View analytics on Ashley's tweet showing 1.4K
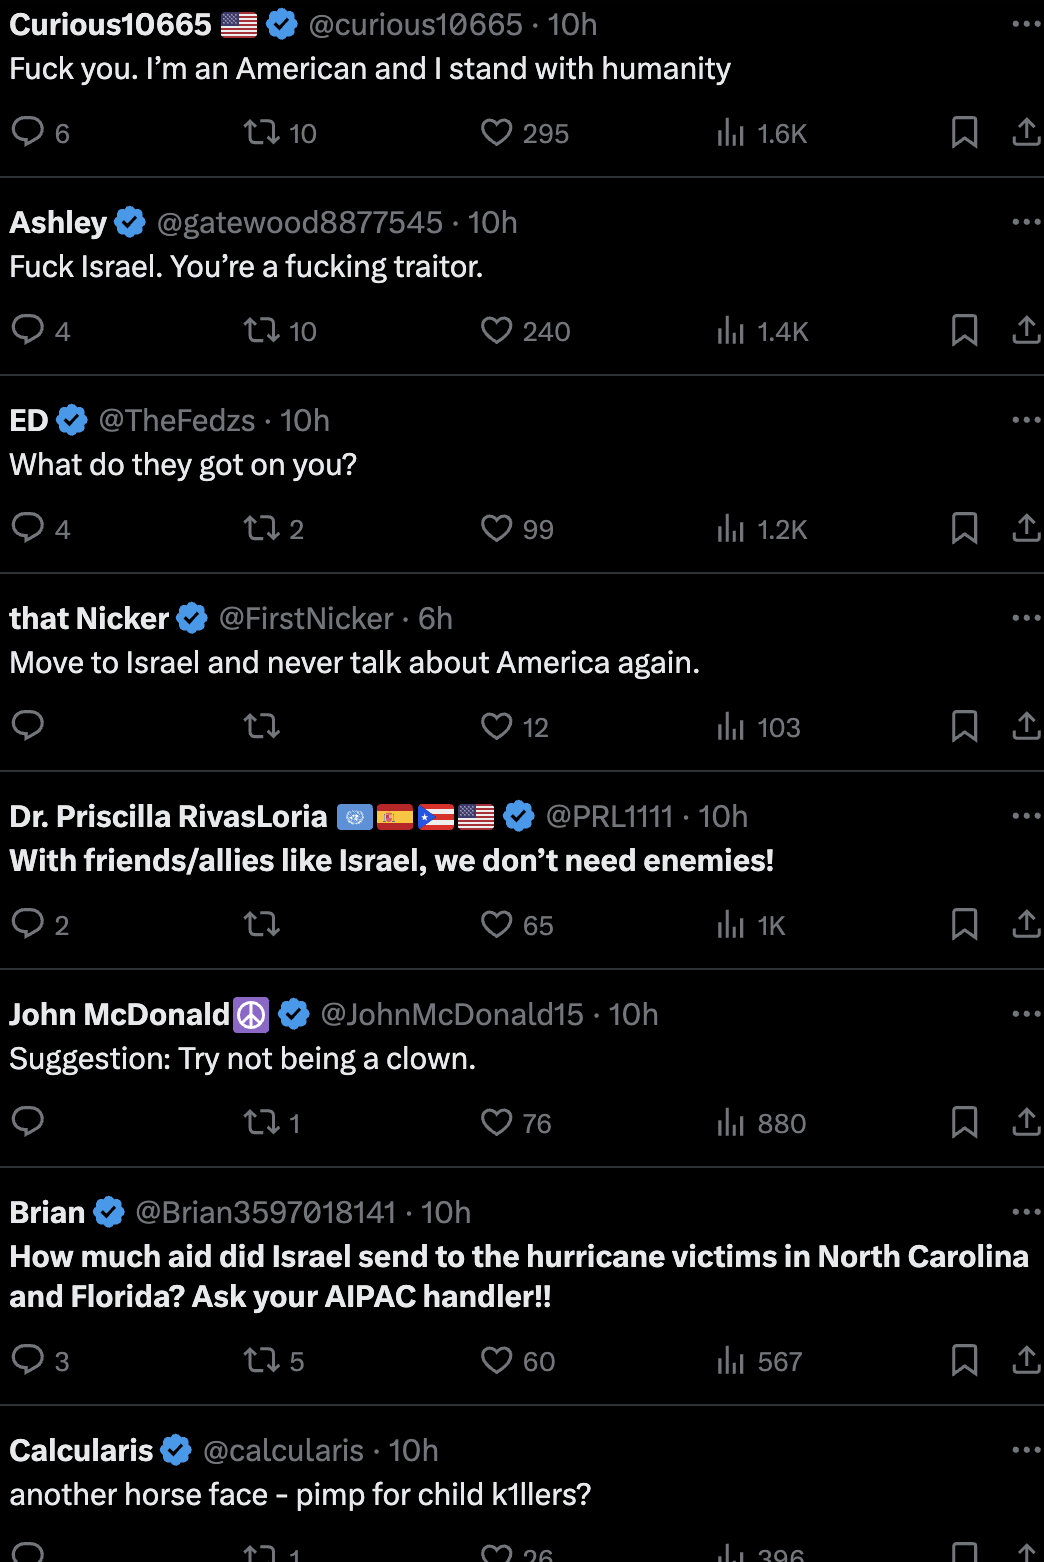The width and height of the screenshot is (1044, 1562). tap(732, 330)
